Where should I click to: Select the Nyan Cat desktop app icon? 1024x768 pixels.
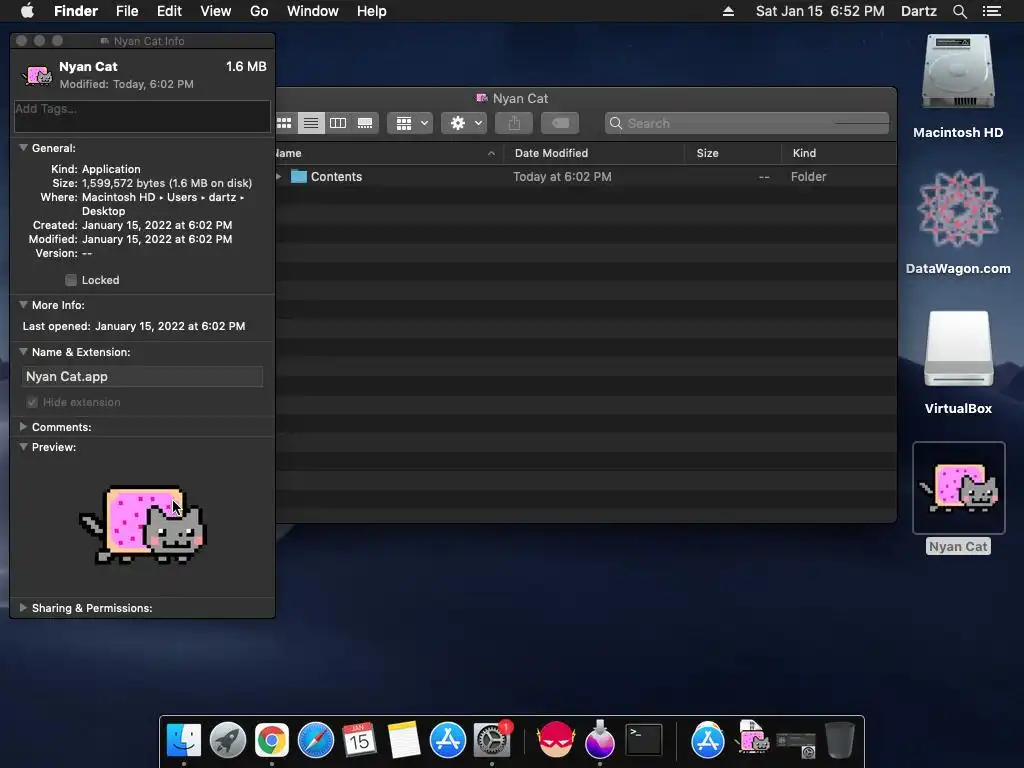(958, 488)
